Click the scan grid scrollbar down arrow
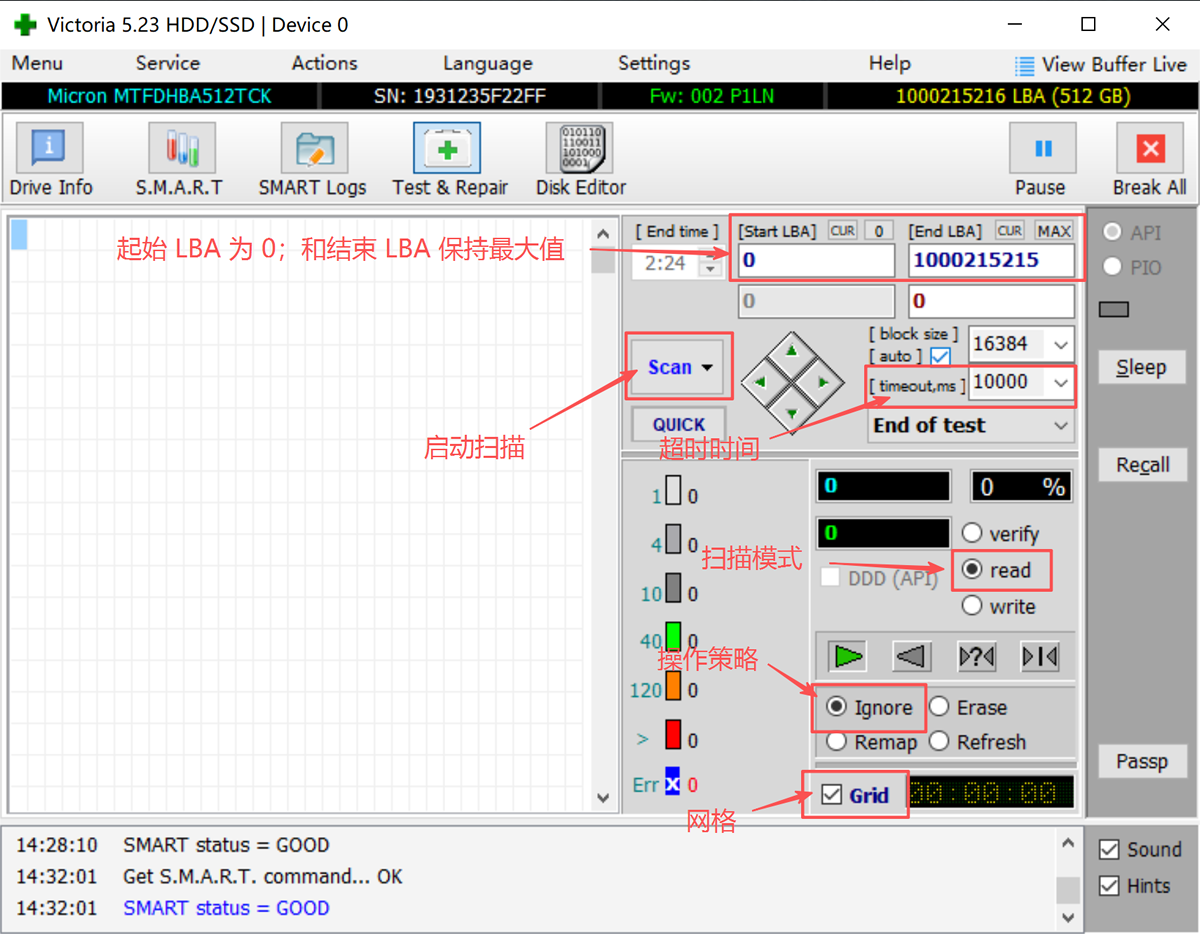This screenshot has width=1200, height=934. [603, 797]
